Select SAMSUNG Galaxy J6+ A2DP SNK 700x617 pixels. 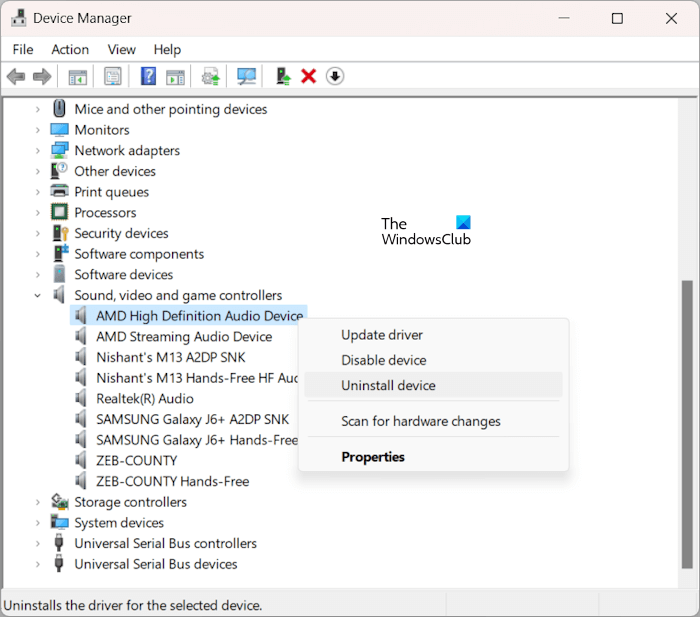(192, 419)
